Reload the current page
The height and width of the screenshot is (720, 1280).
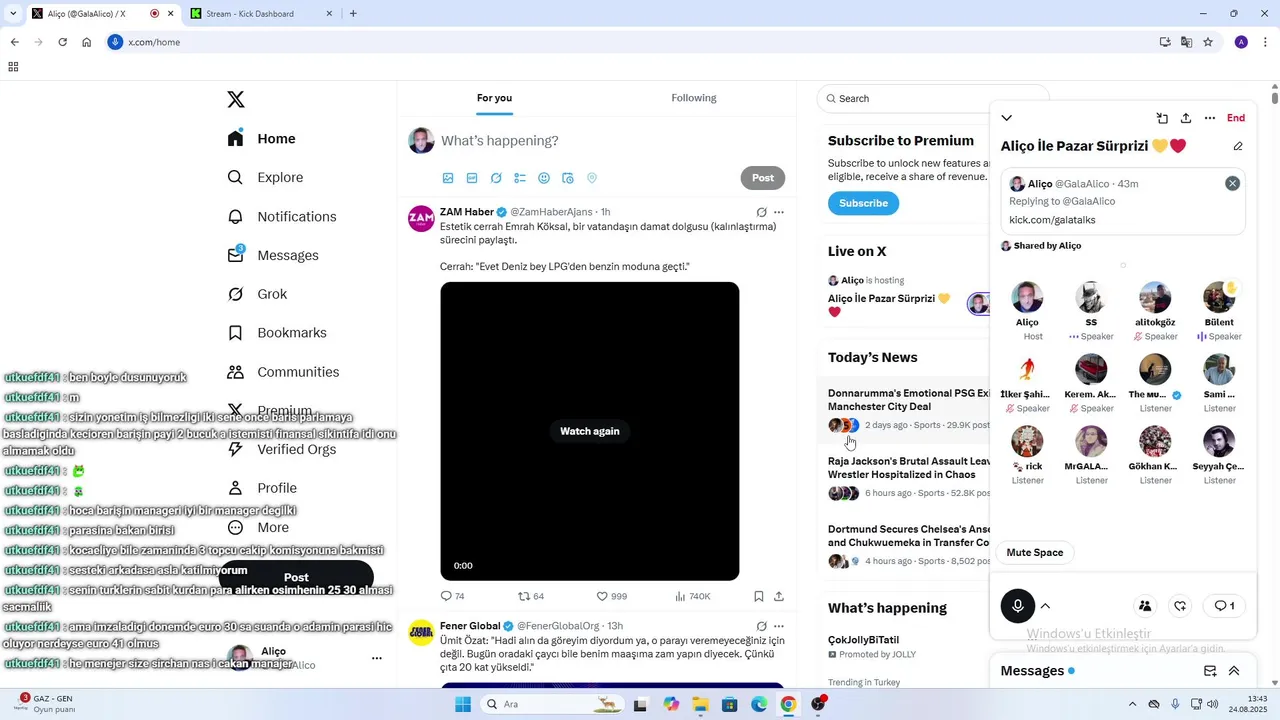click(x=62, y=42)
